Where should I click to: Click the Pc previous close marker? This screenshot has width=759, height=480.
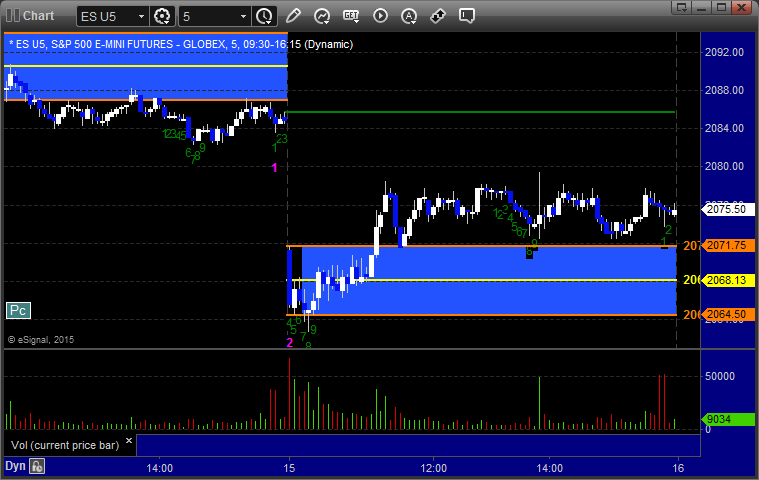[x=18, y=311]
